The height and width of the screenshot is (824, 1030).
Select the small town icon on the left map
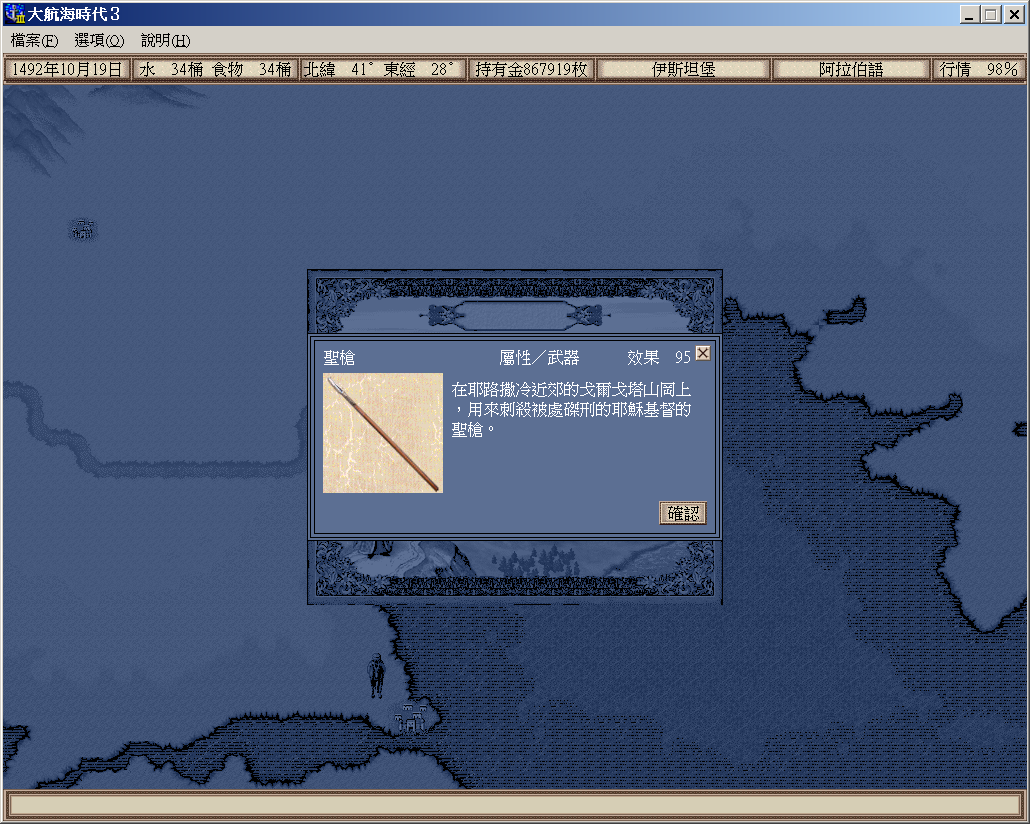point(83,230)
